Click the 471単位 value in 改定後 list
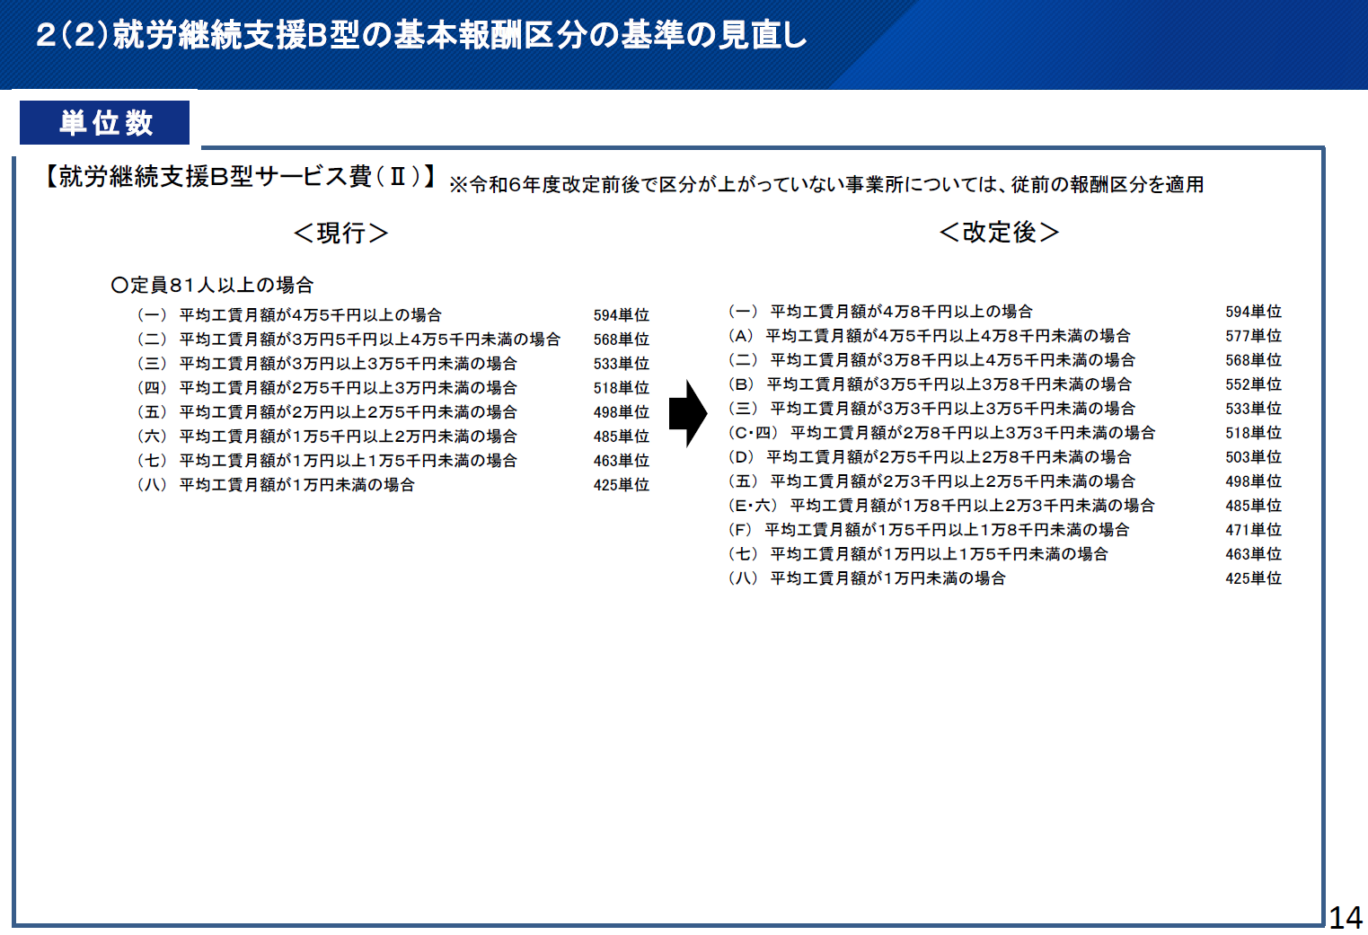 1253,530
